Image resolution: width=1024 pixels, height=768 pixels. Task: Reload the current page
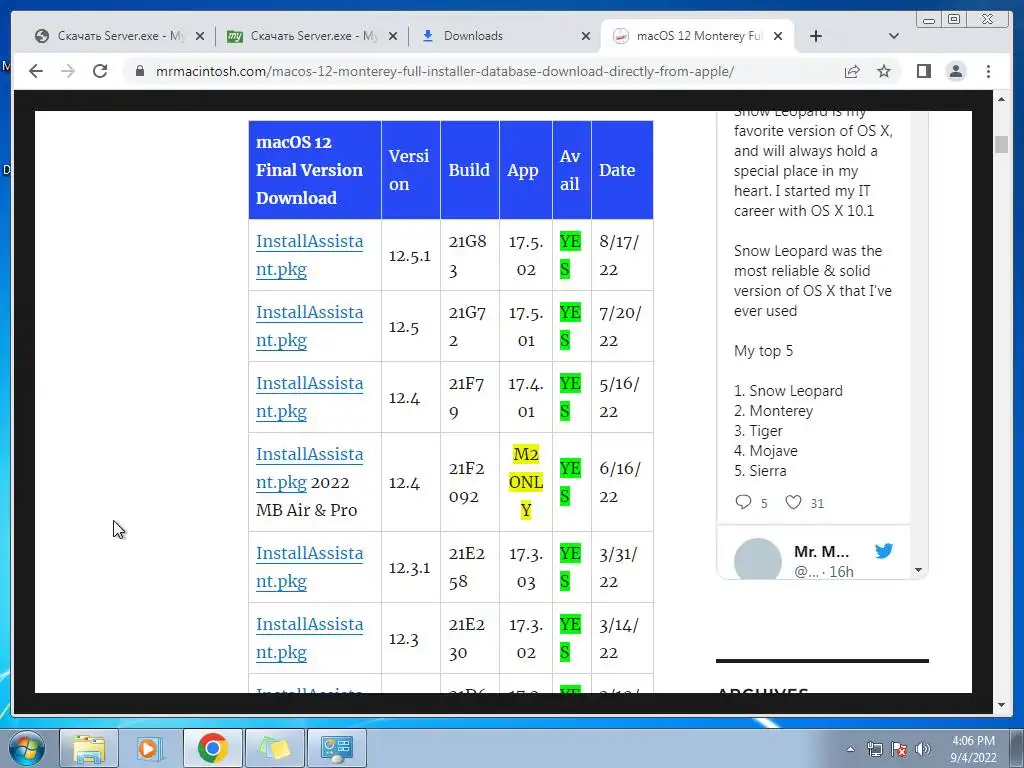100,71
